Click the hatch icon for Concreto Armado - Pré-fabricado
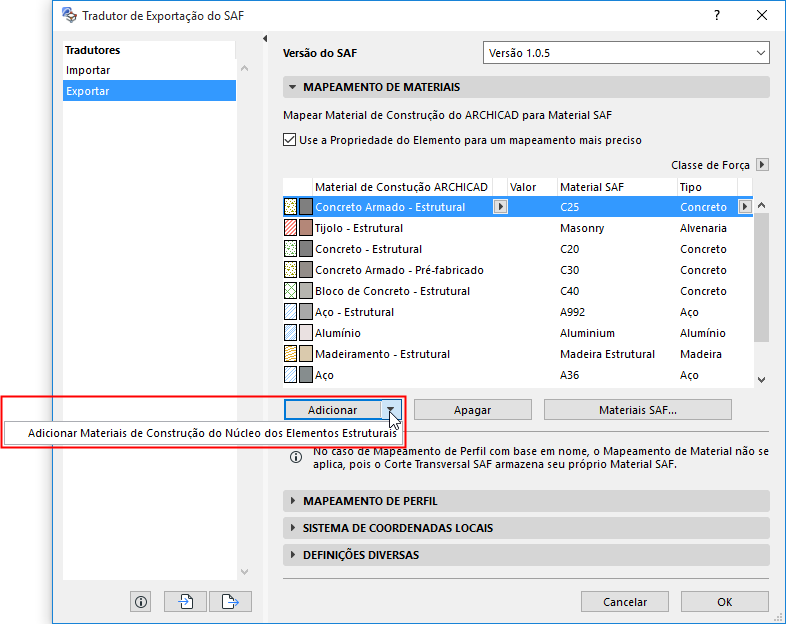Screen dimensions: 786x624 (290, 270)
